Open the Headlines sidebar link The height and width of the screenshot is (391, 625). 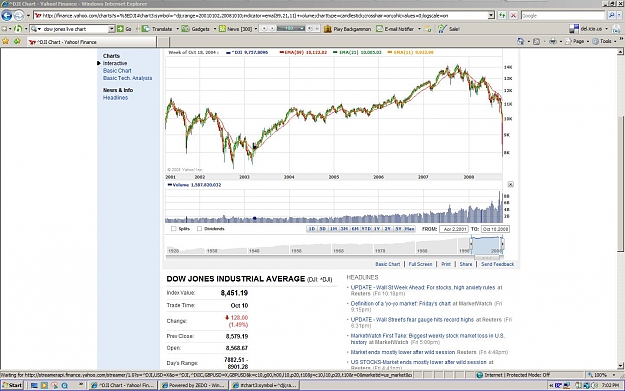[115, 98]
